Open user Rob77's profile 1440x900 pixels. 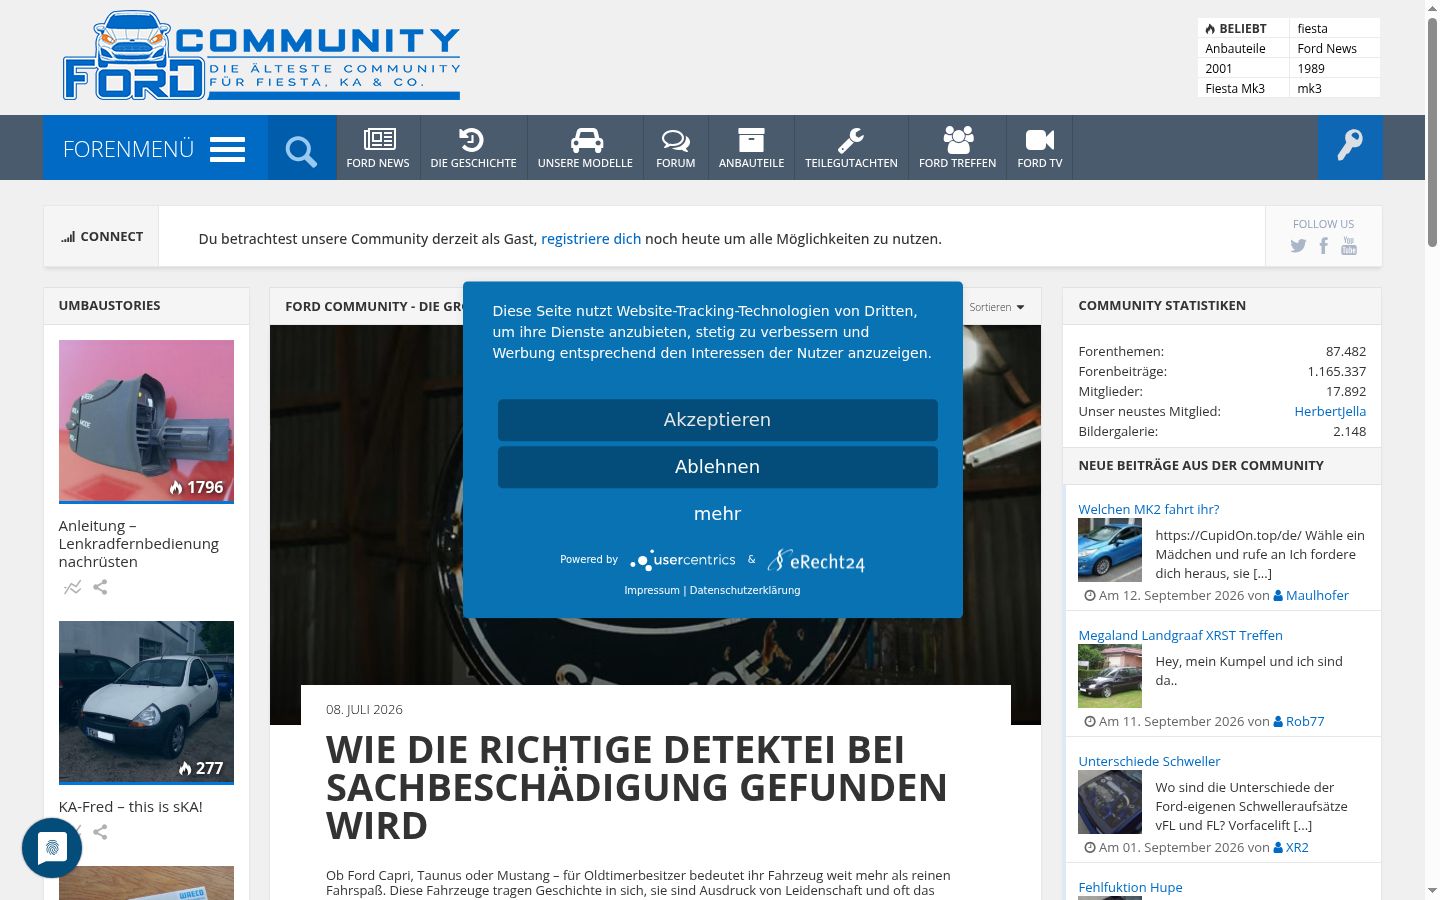point(1305,721)
